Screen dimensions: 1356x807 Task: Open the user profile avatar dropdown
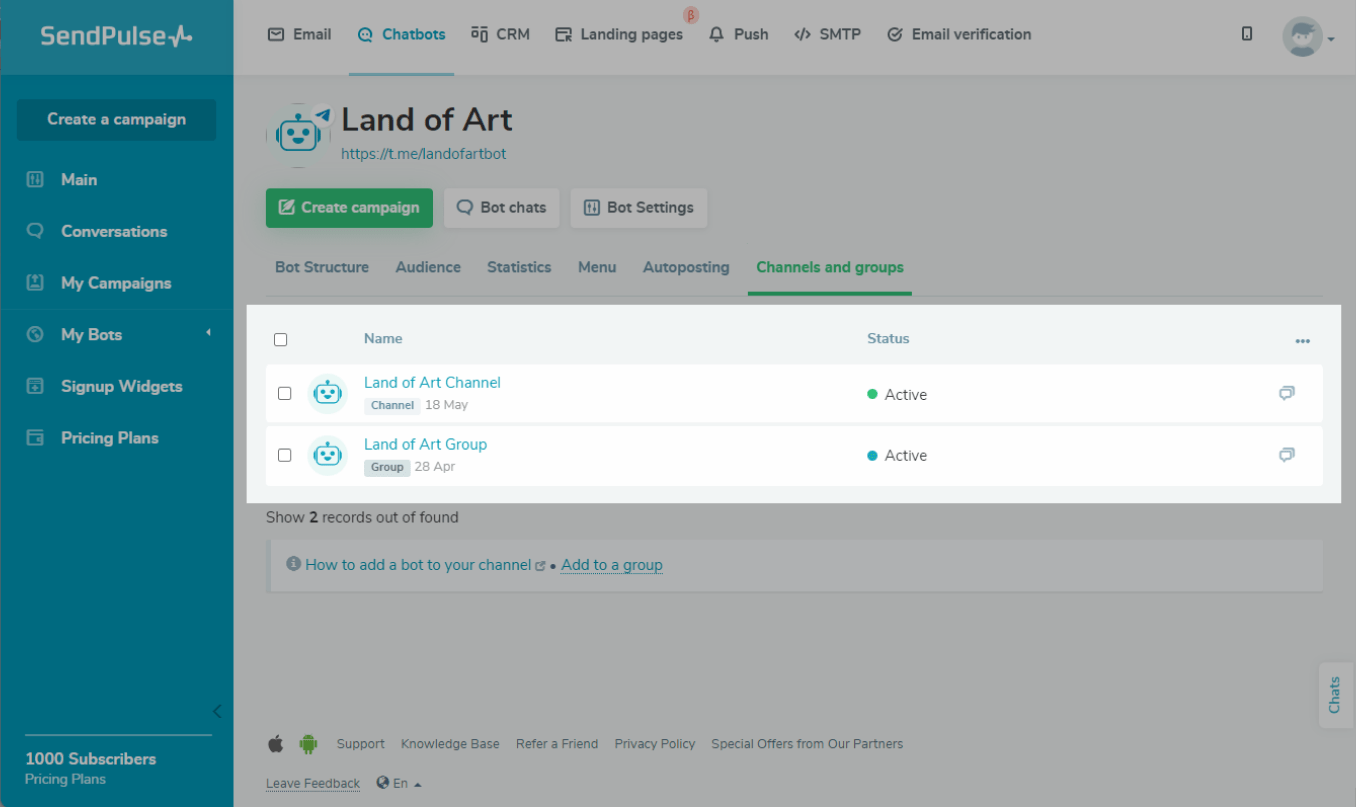(x=1306, y=37)
